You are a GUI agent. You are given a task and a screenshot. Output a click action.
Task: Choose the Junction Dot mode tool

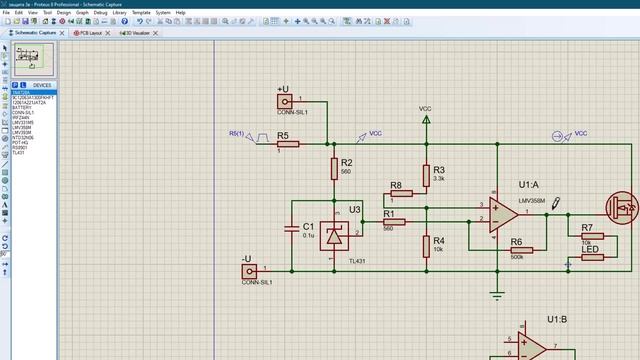[5, 64]
